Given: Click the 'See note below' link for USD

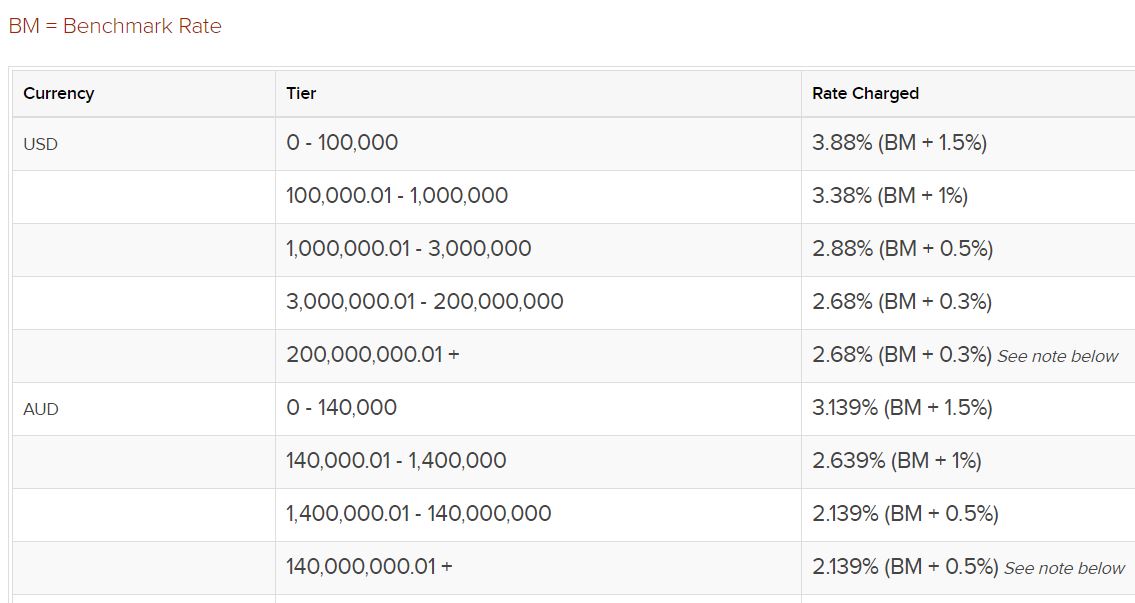Looking at the screenshot, I should 1058,356.
